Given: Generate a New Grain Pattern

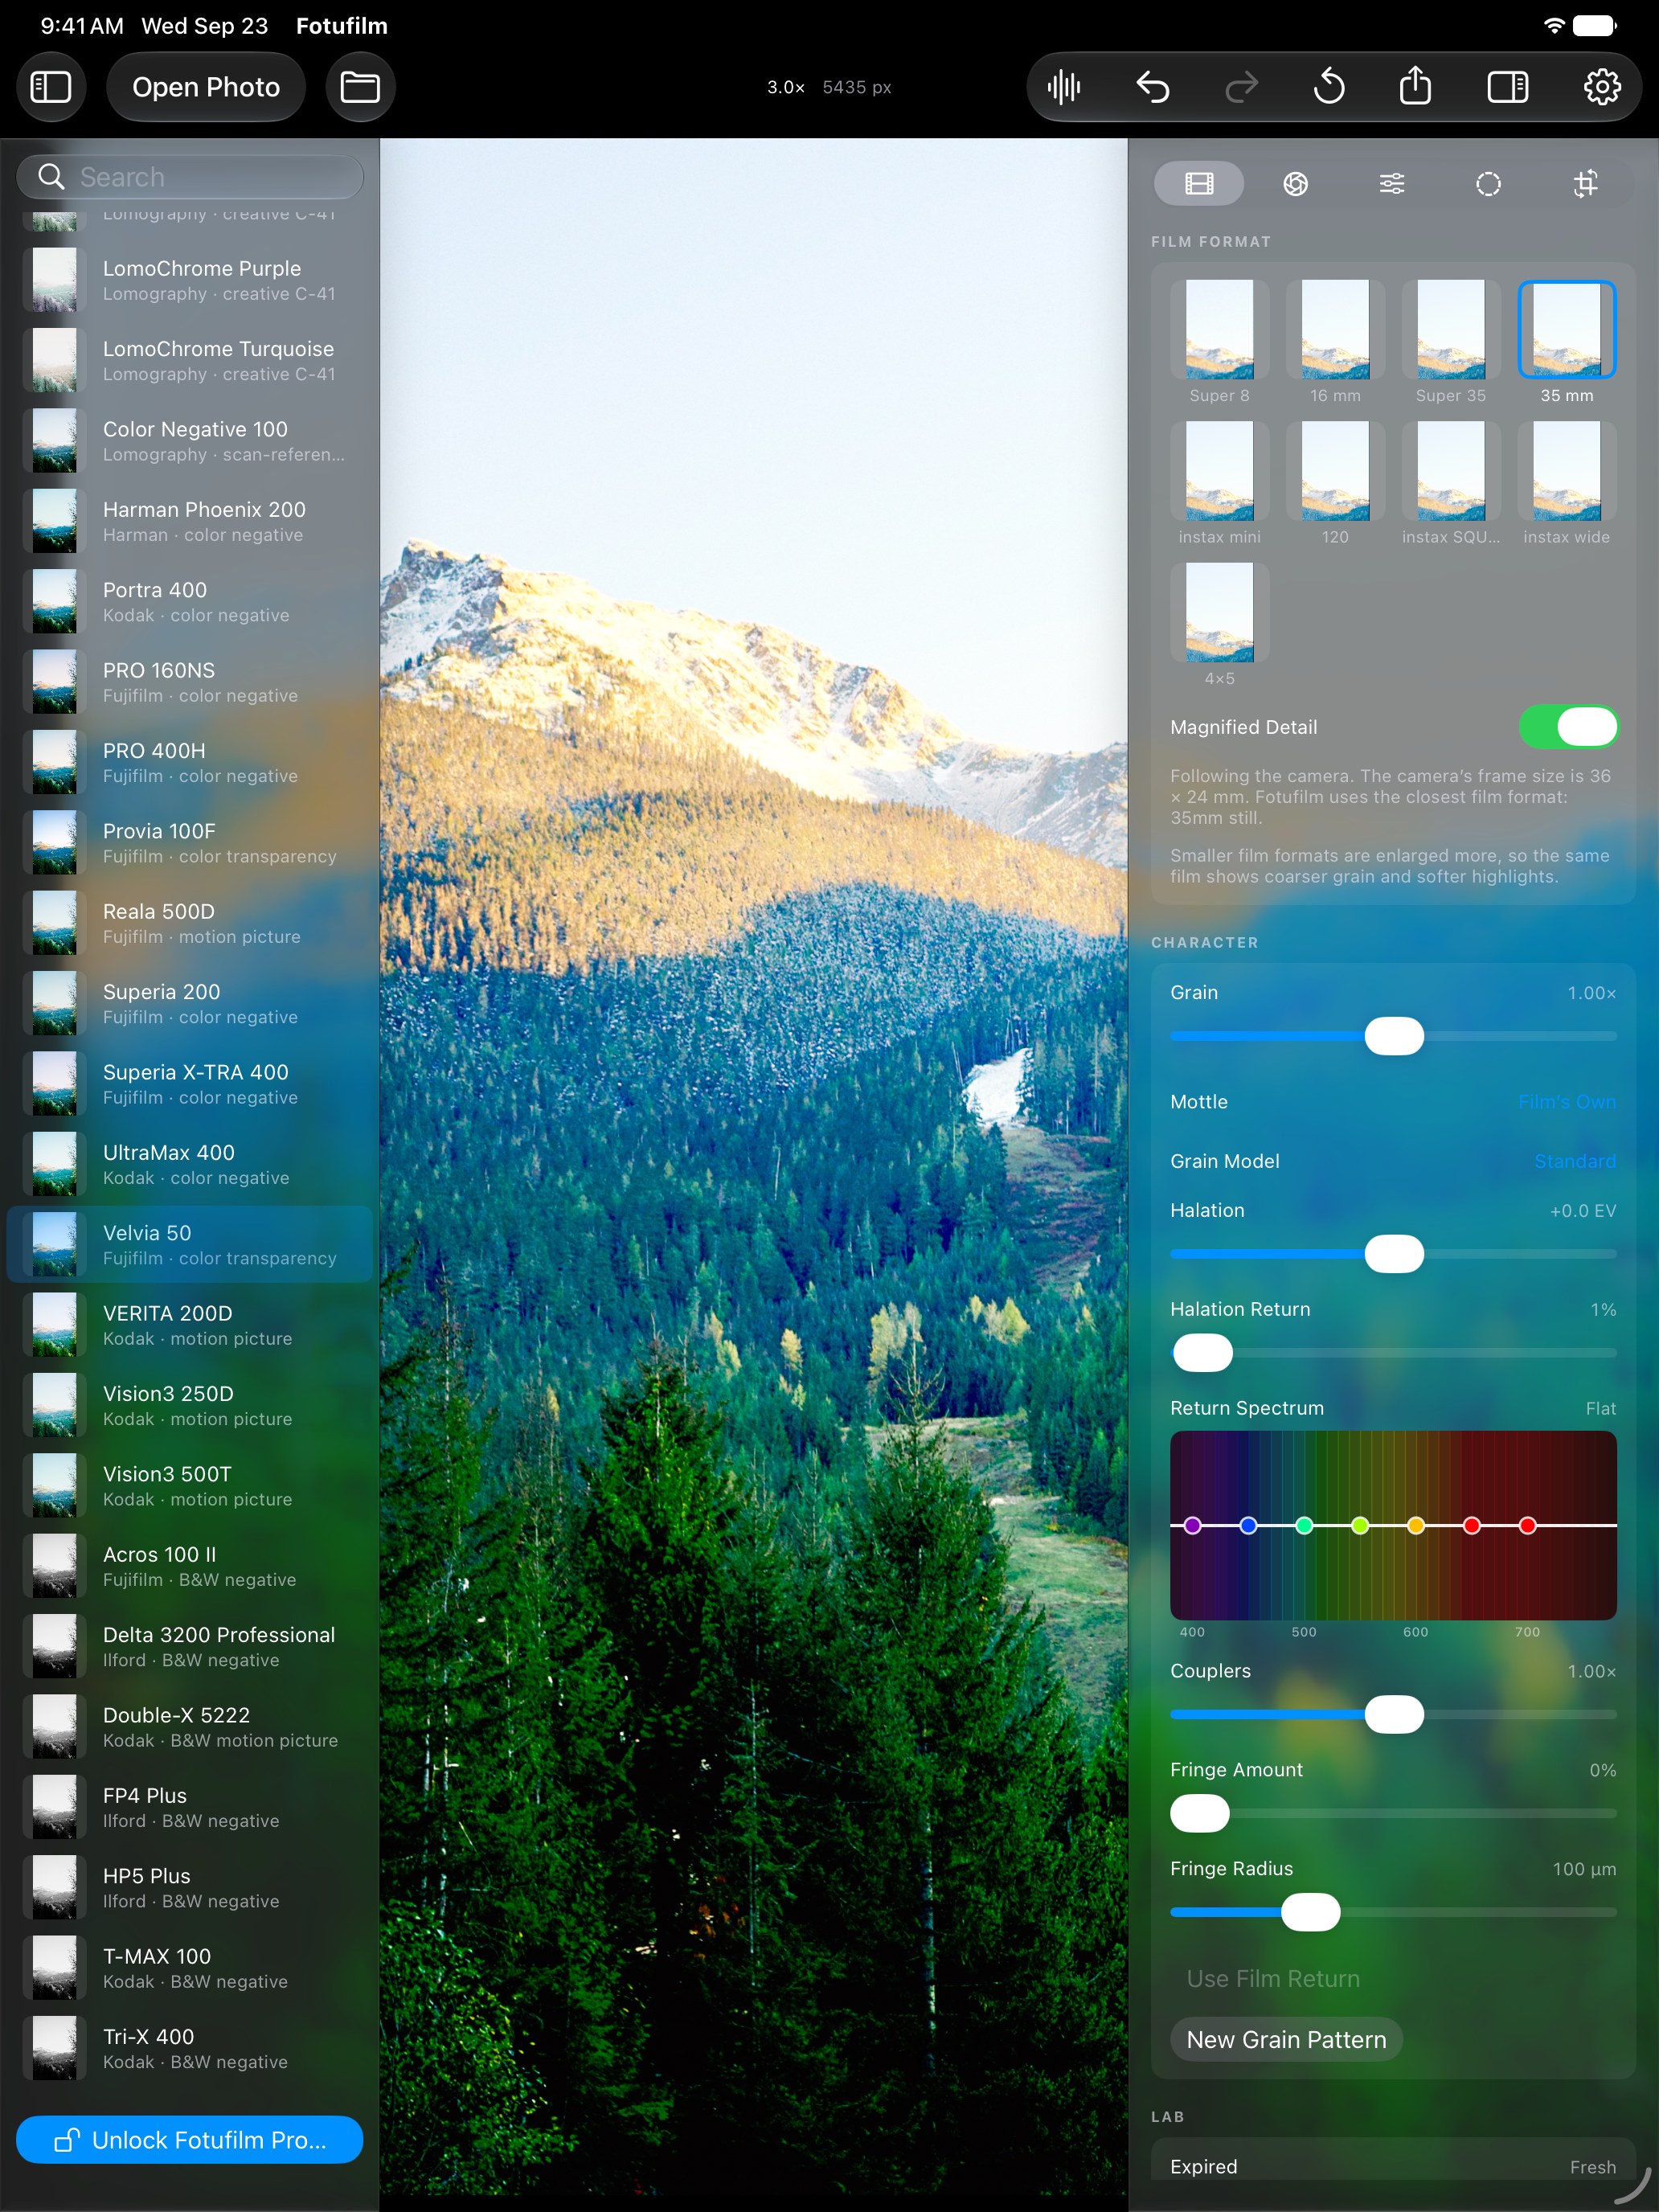Looking at the screenshot, I should [1286, 2039].
